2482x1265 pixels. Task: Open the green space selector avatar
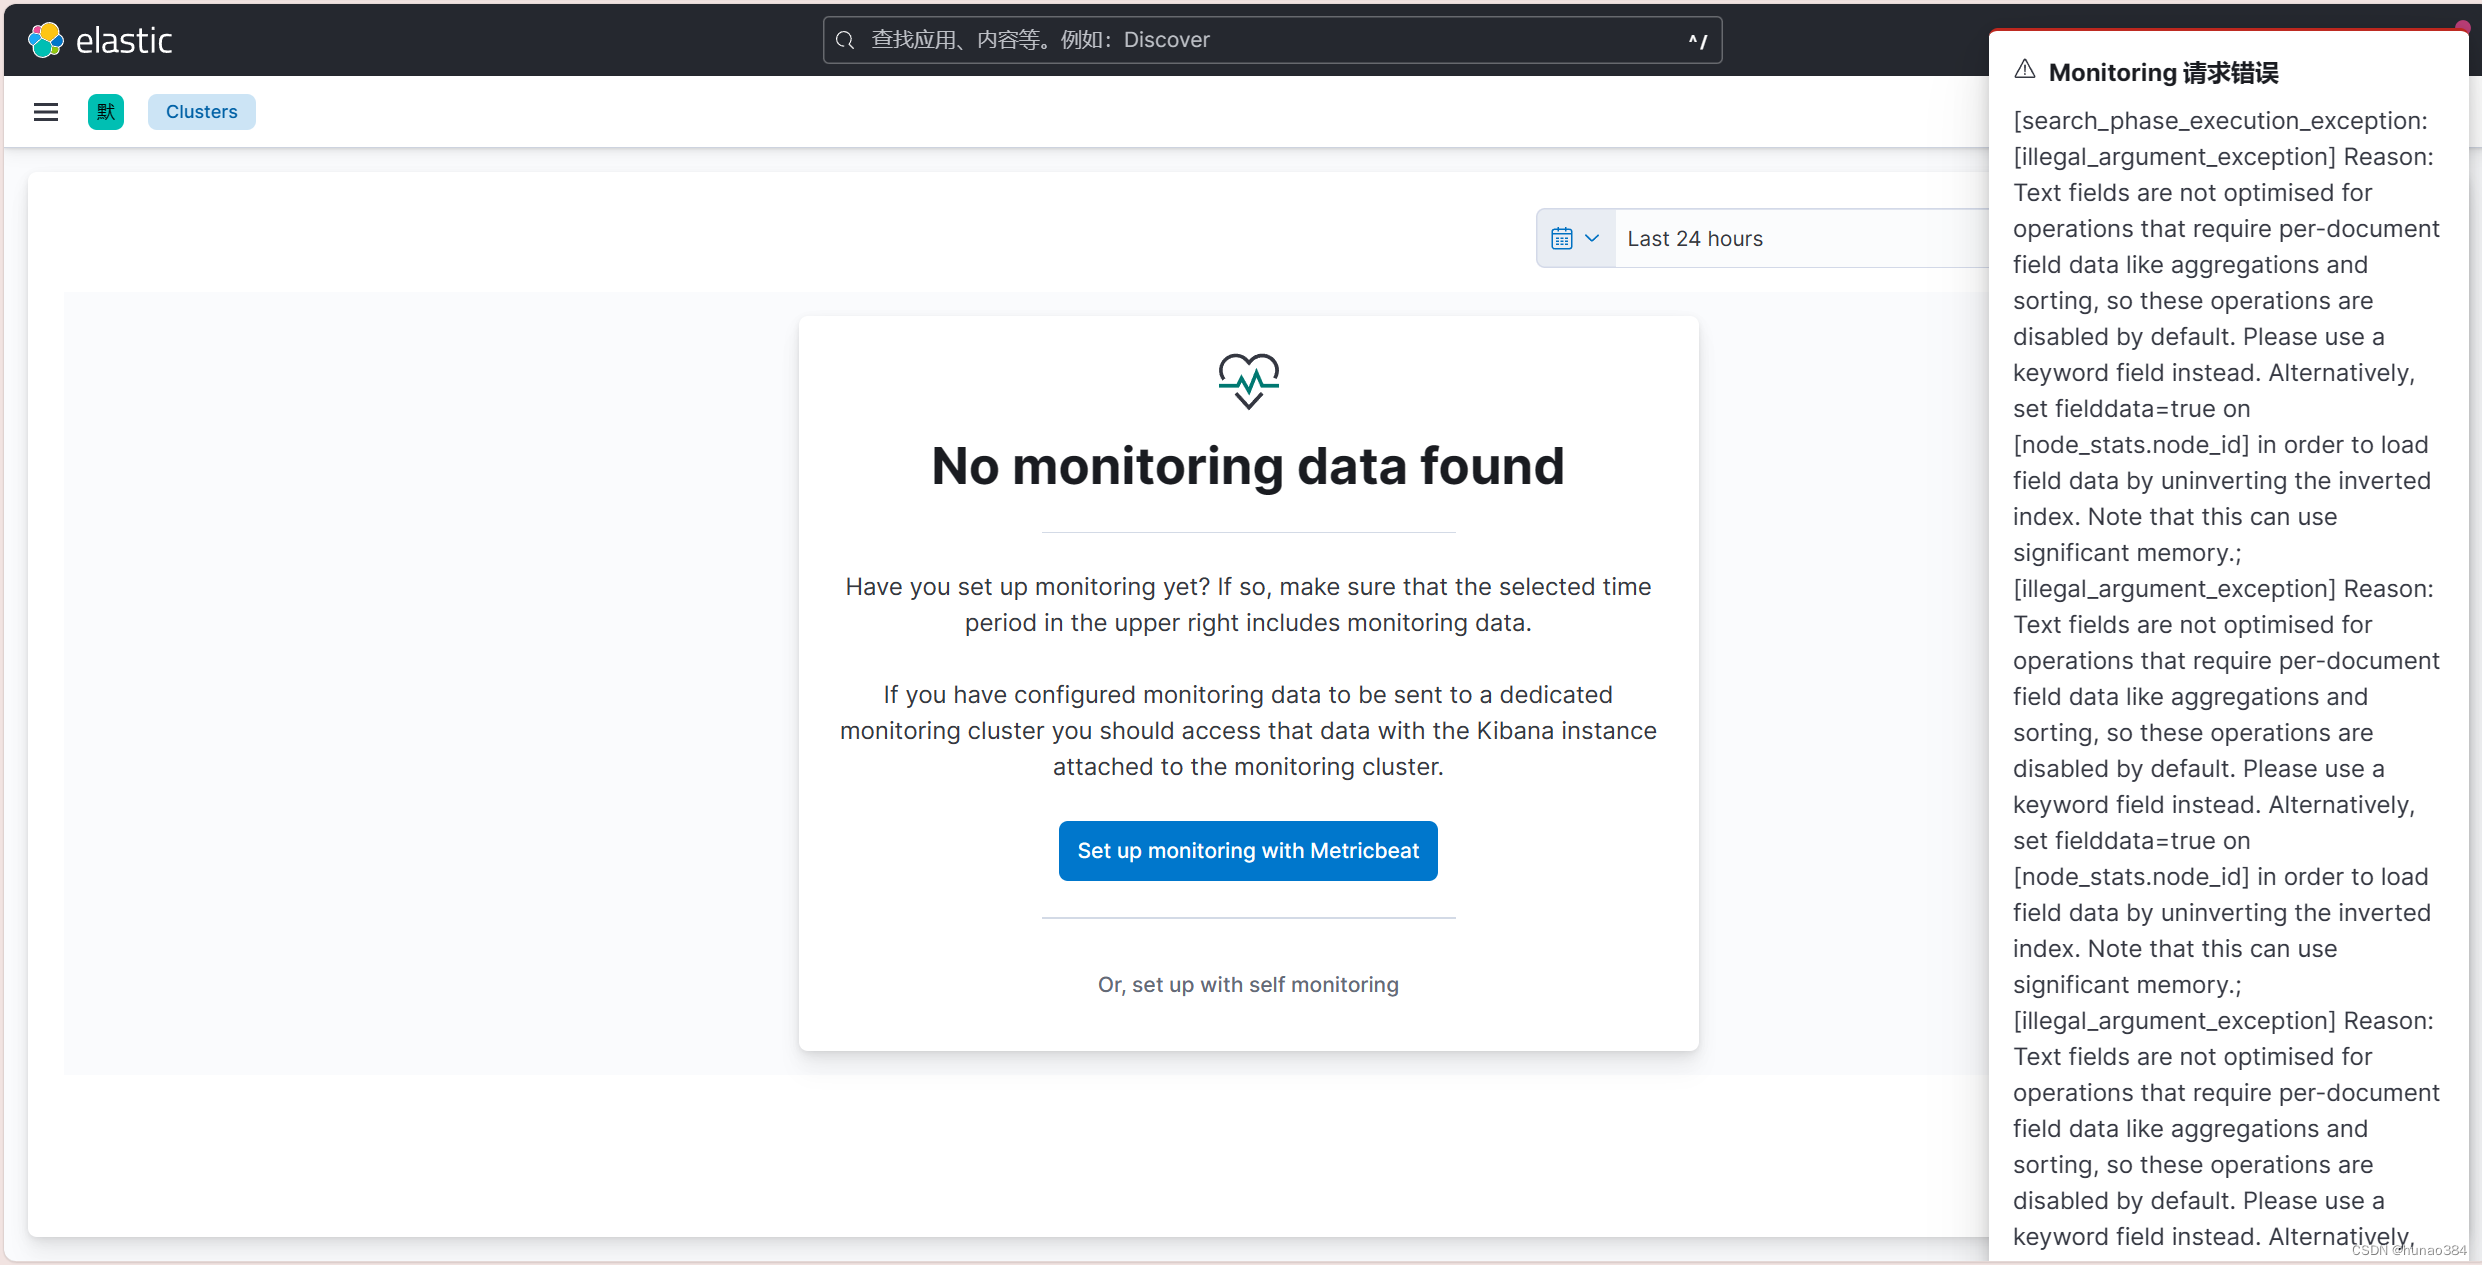tap(106, 112)
